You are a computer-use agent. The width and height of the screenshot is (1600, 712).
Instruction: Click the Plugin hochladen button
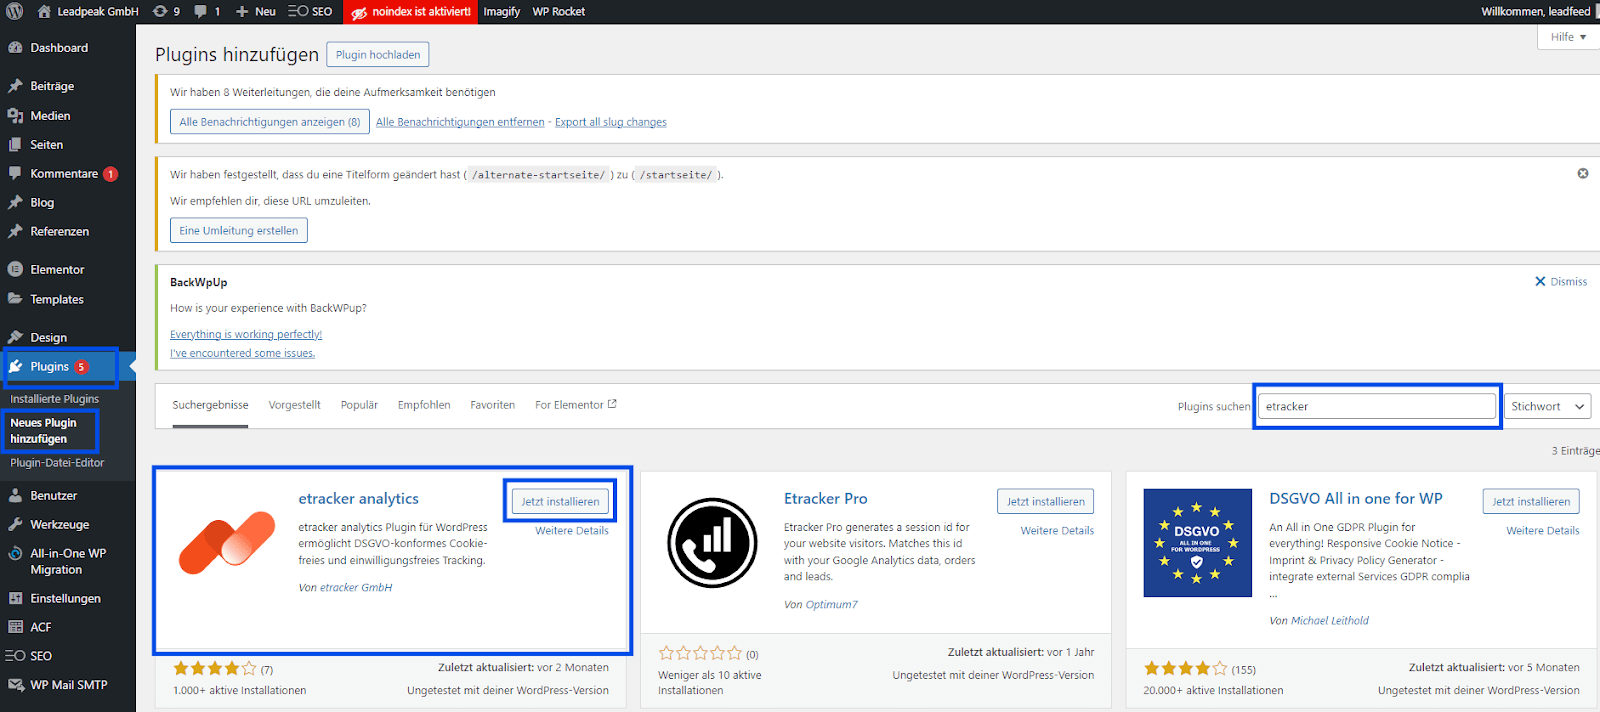(x=378, y=54)
